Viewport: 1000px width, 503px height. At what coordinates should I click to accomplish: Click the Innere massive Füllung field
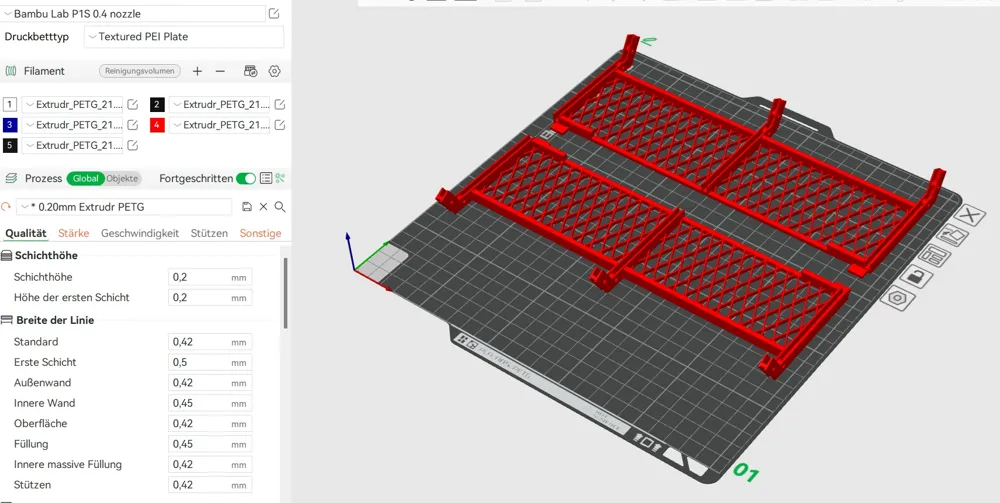tap(210, 465)
